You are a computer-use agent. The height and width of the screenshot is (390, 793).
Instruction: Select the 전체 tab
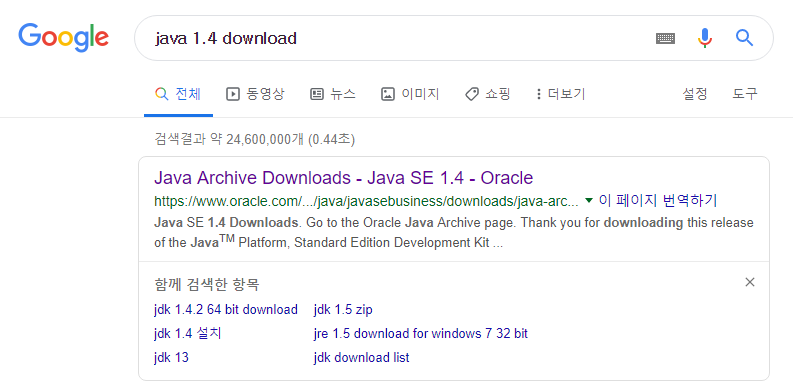coord(178,94)
